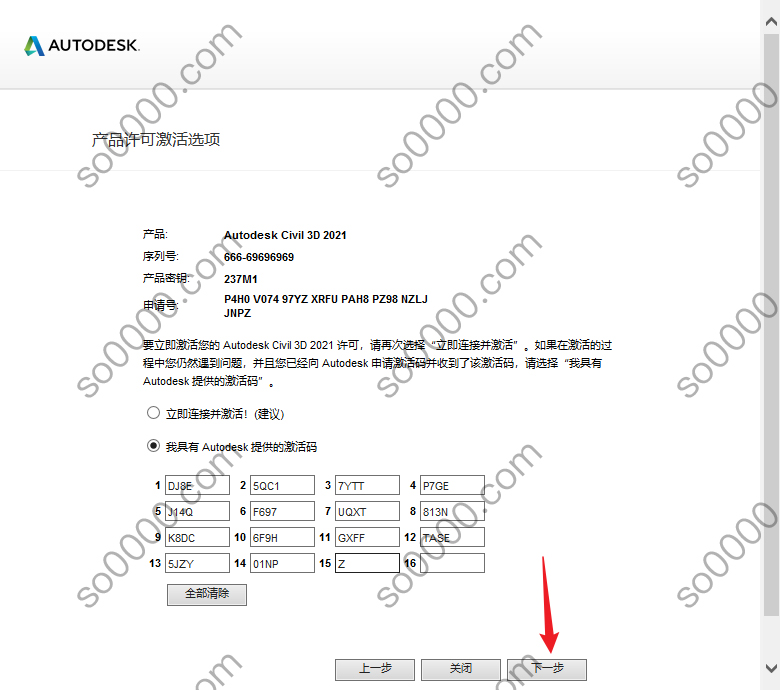Click the 全部清除 clear all button

pos(207,594)
